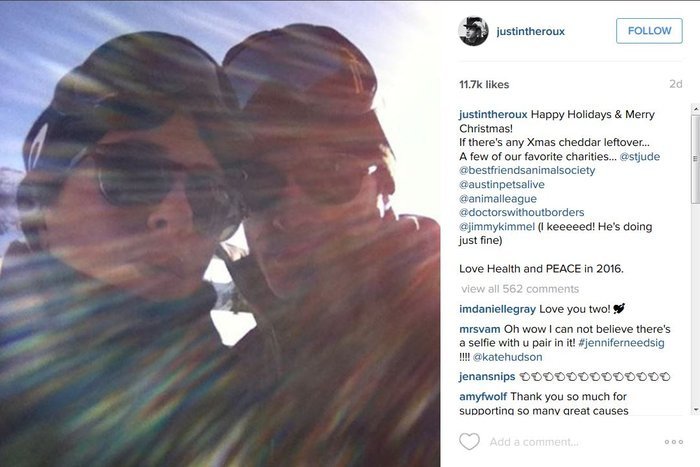The height and width of the screenshot is (467, 700).
Task: Click the comments scrollbar up arrow
Action: click(x=696, y=109)
